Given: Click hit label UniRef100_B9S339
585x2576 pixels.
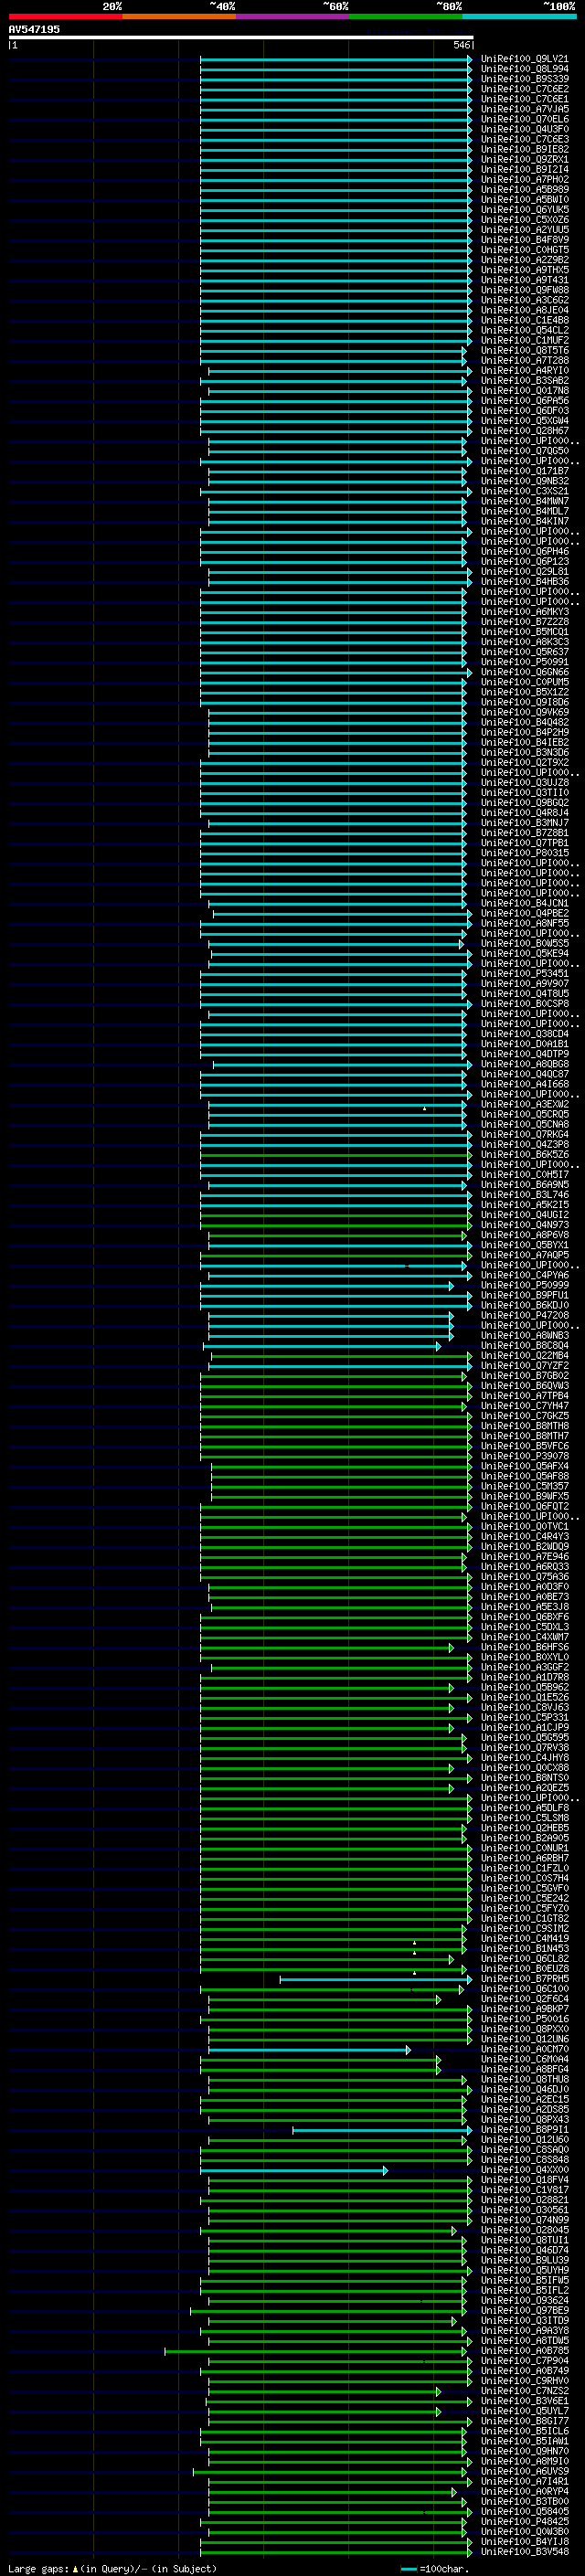Looking at the screenshot, I should click(x=524, y=79).
